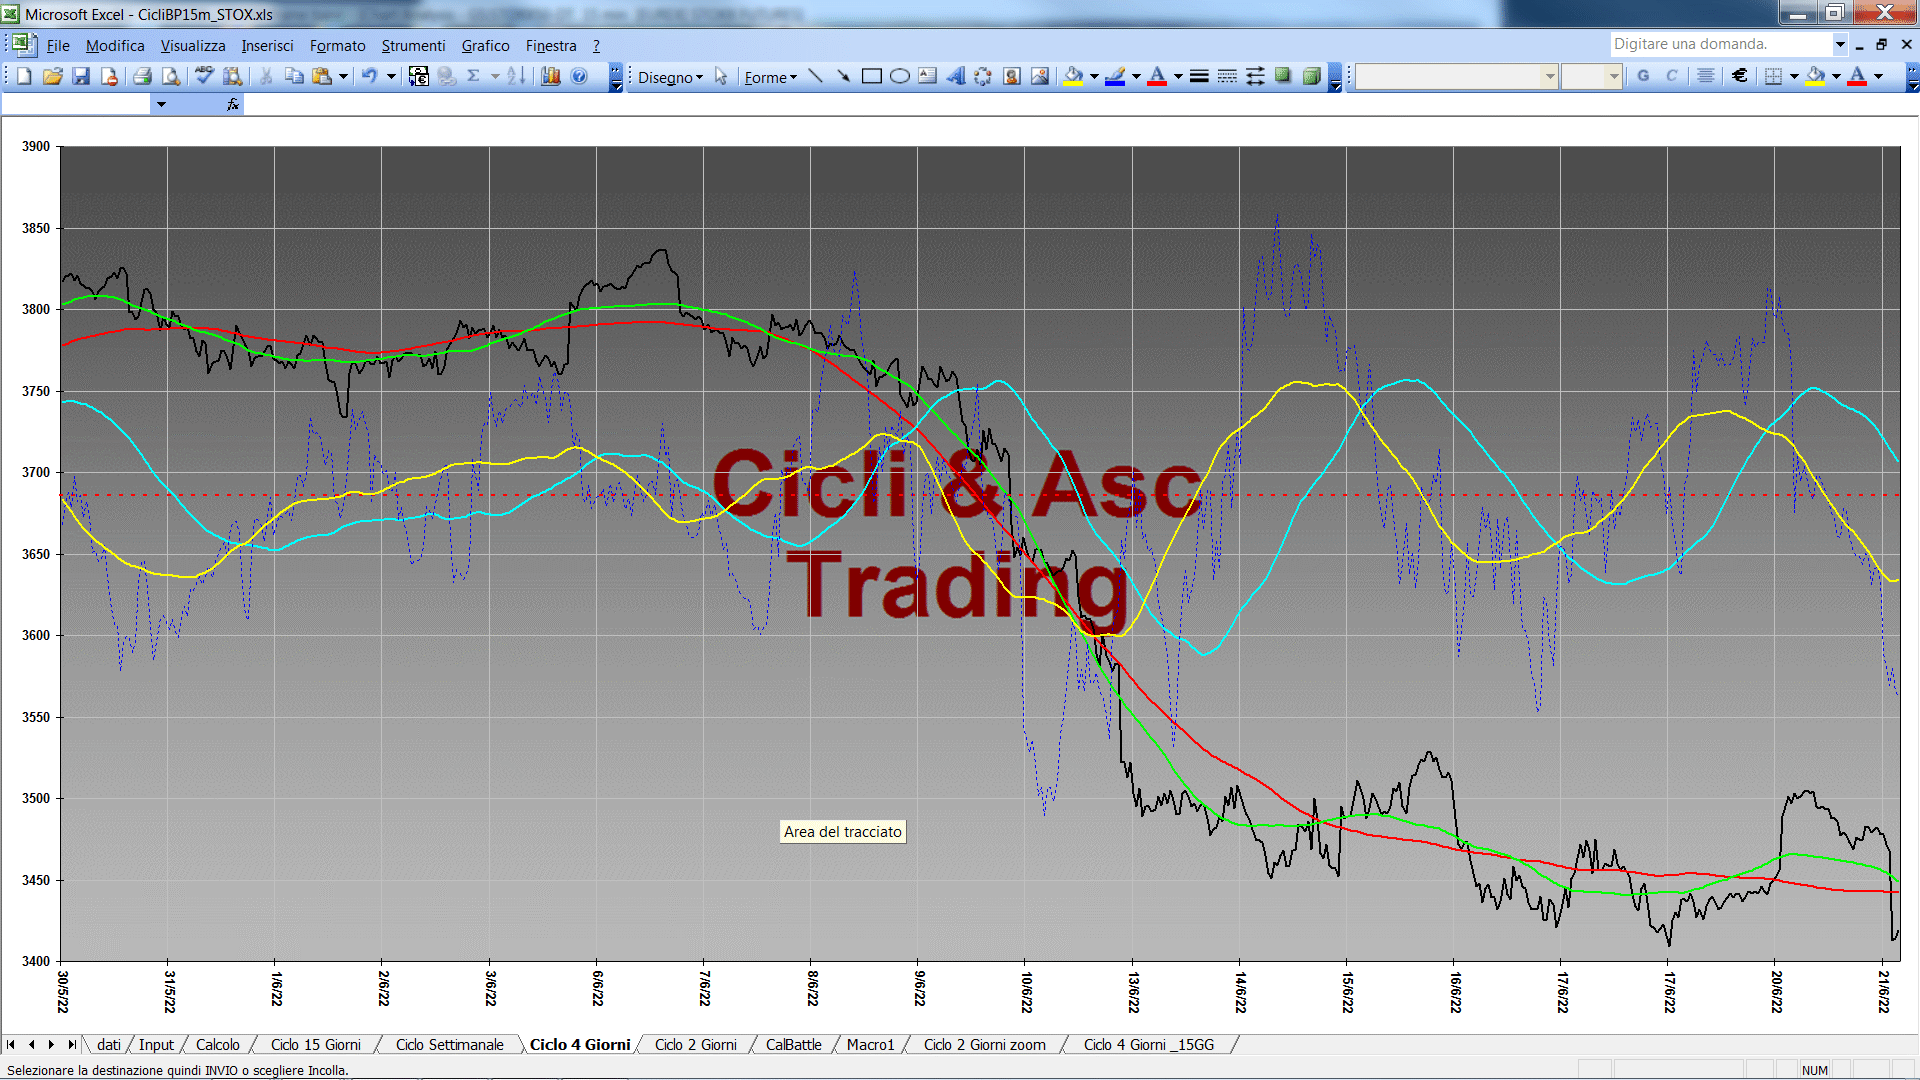Open the Modifica menu
1920x1080 pixels.
pos(115,45)
